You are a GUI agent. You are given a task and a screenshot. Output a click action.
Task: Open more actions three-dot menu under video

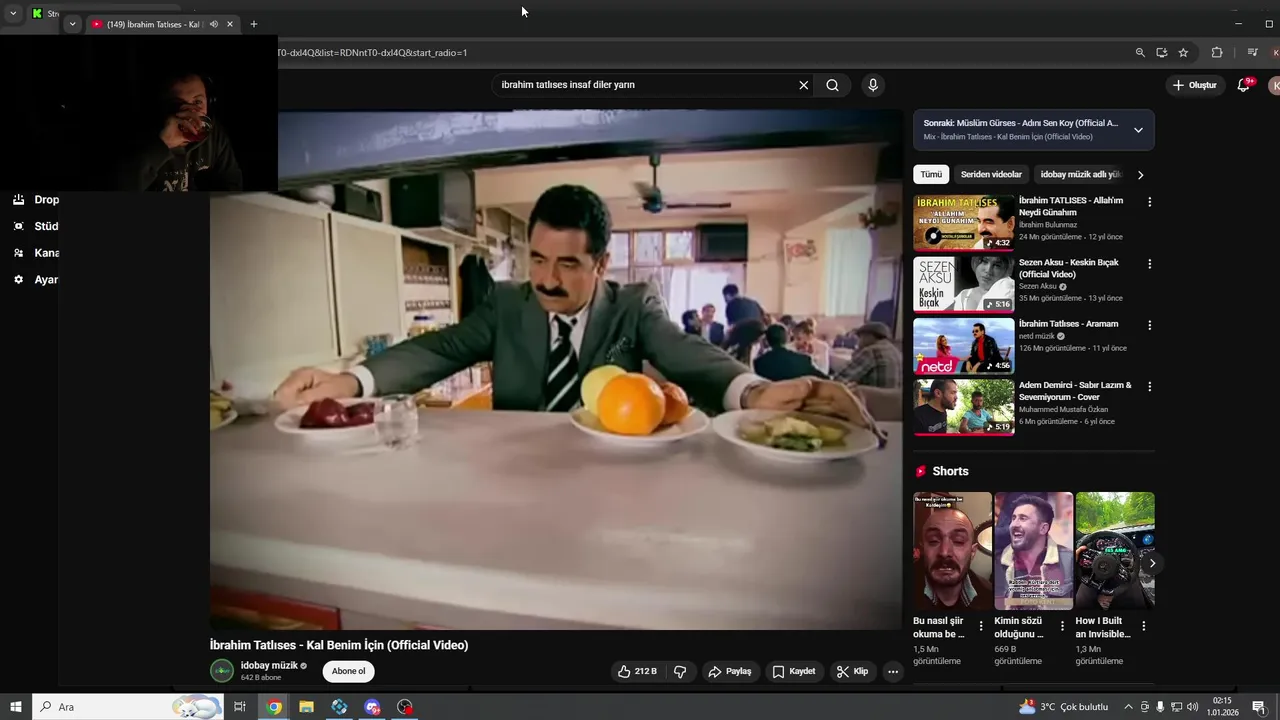point(893,671)
